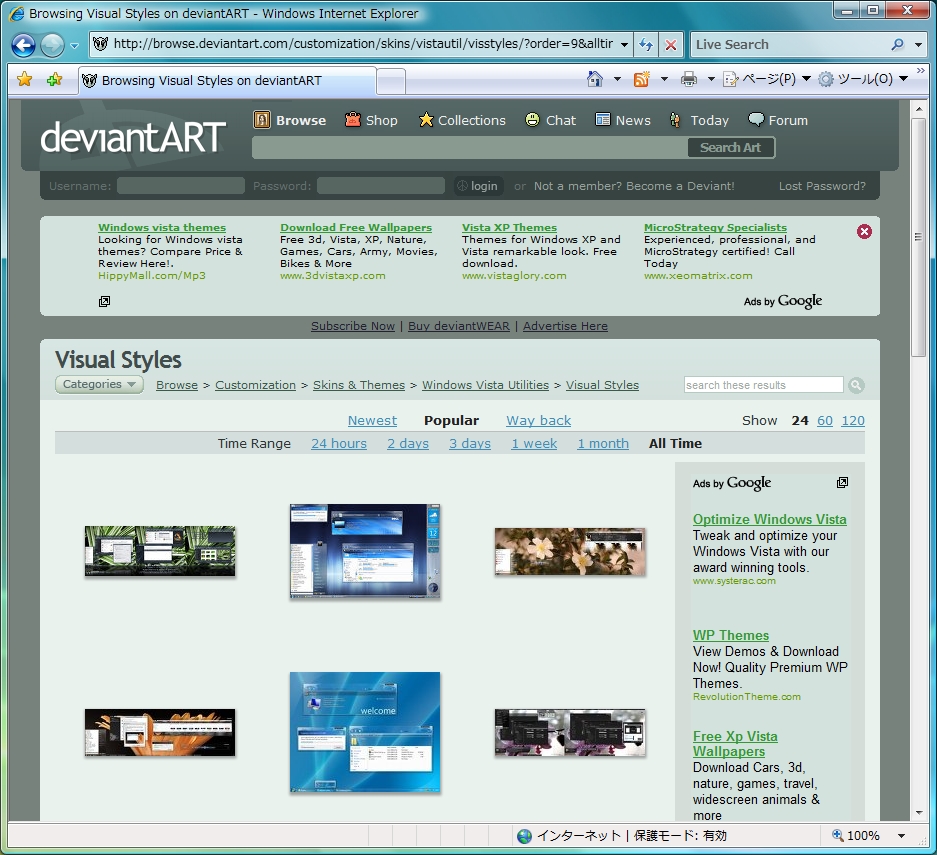This screenshot has height=855, width=937.
Task: Open the Shop section
Action: click(371, 120)
